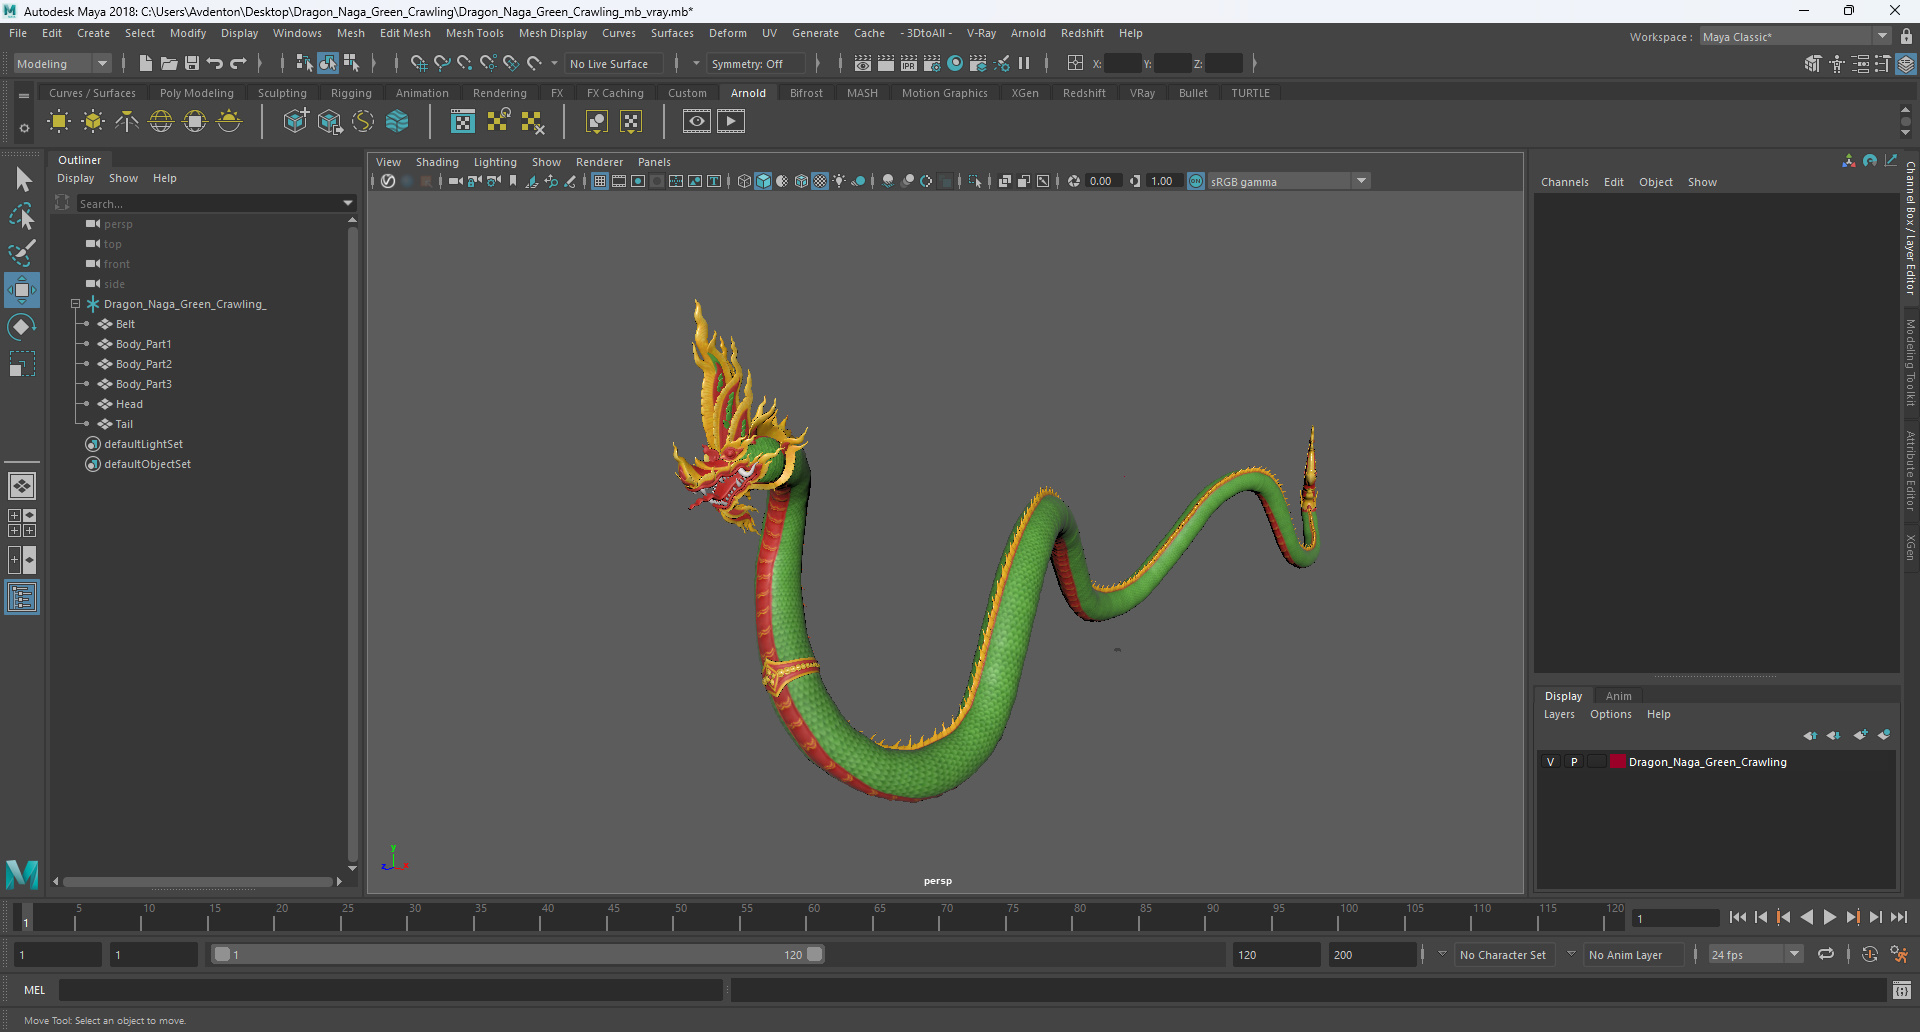1920x1032 pixels.
Task: Create an Arnold area light
Action: 59,122
